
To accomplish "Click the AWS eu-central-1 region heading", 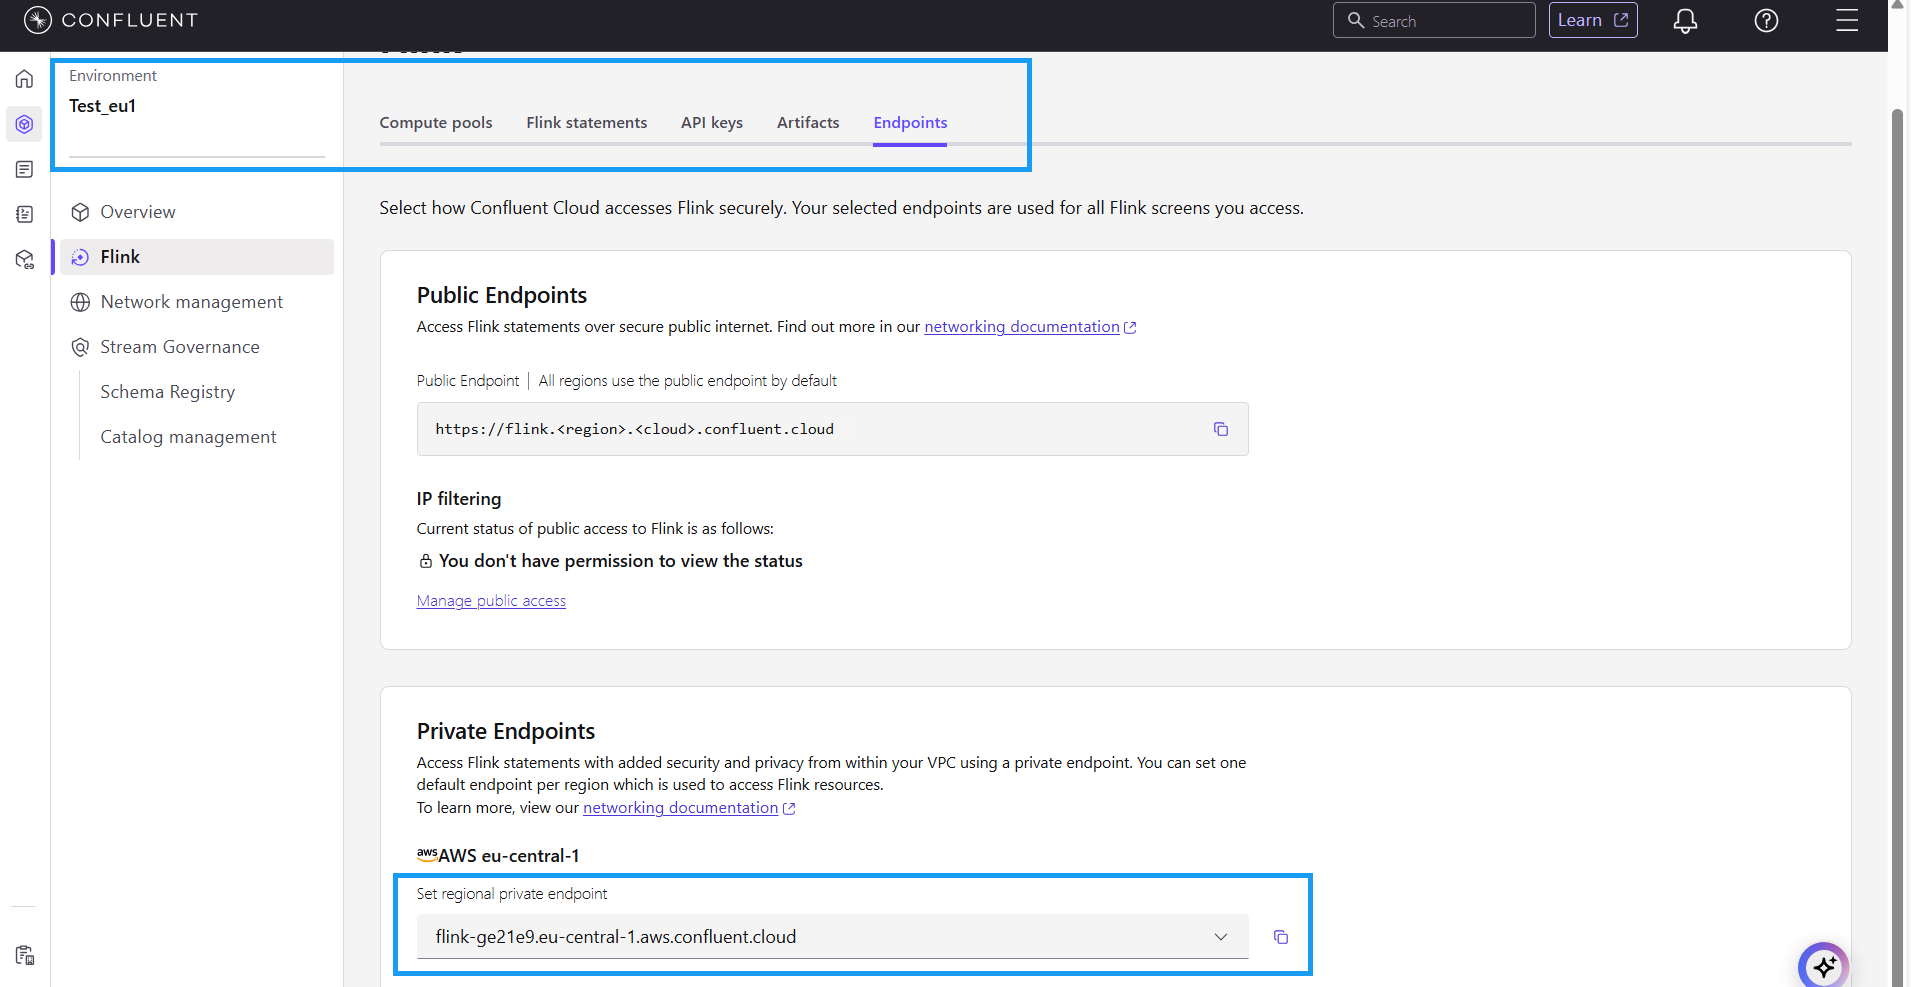I will point(498,856).
